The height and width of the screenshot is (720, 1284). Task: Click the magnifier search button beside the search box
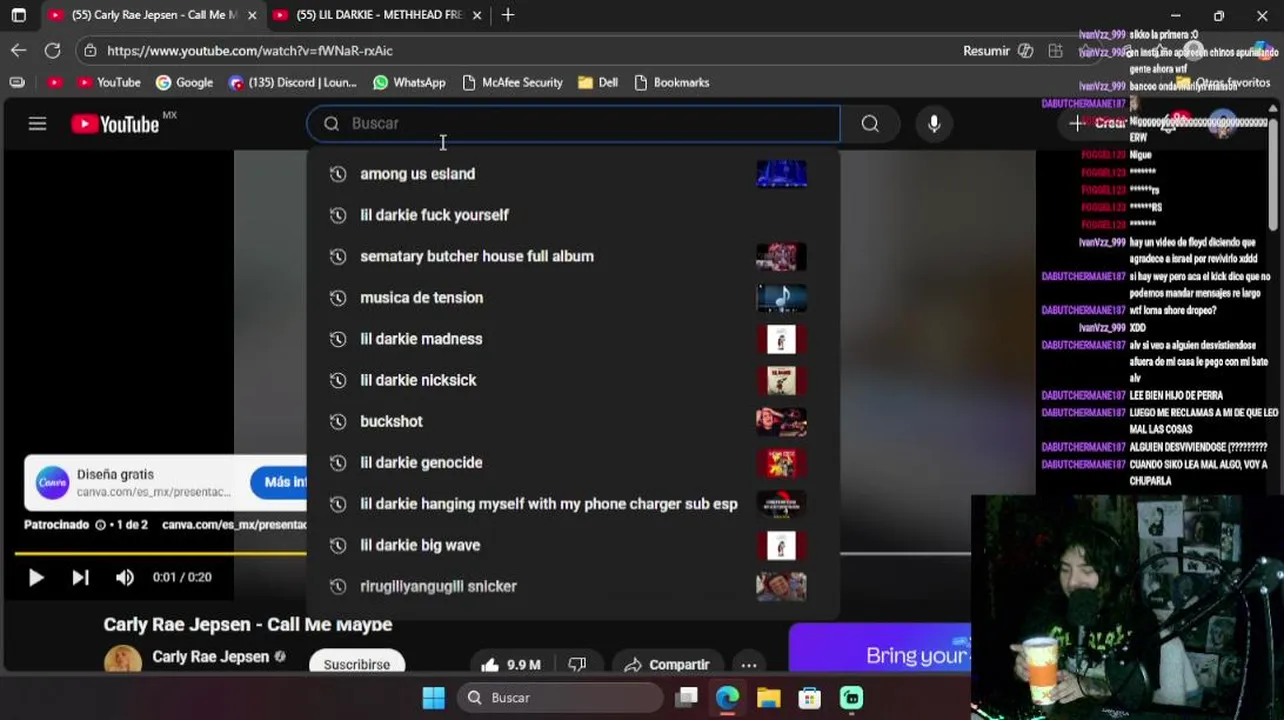(870, 124)
